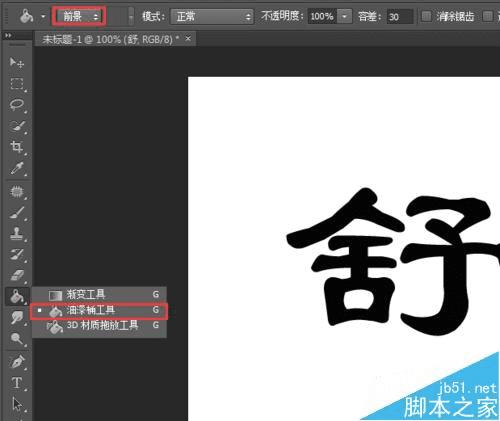Select the Horizontal Type tool

17,383
